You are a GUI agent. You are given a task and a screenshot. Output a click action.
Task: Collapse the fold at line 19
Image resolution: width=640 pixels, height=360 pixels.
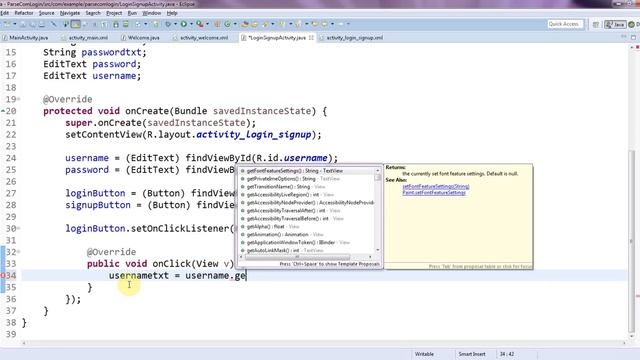(x=19, y=99)
